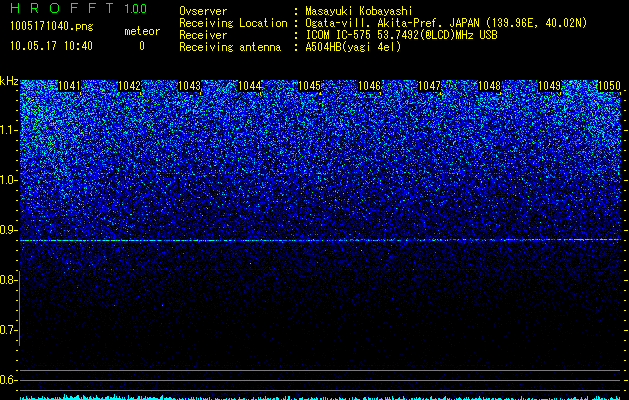
Task: Click the 1041 time marker
Action: 69,86
